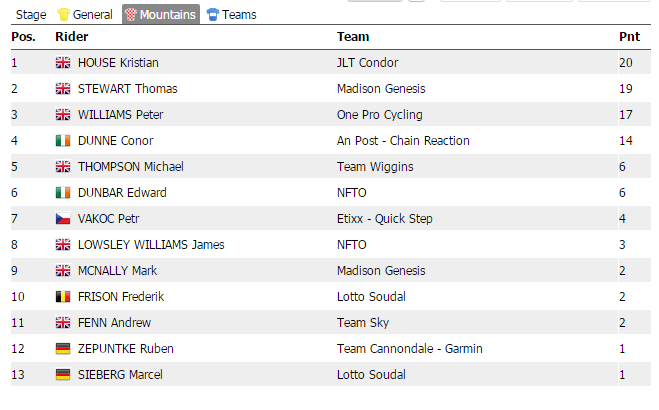Click the Pnt column header

coord(629,37)
